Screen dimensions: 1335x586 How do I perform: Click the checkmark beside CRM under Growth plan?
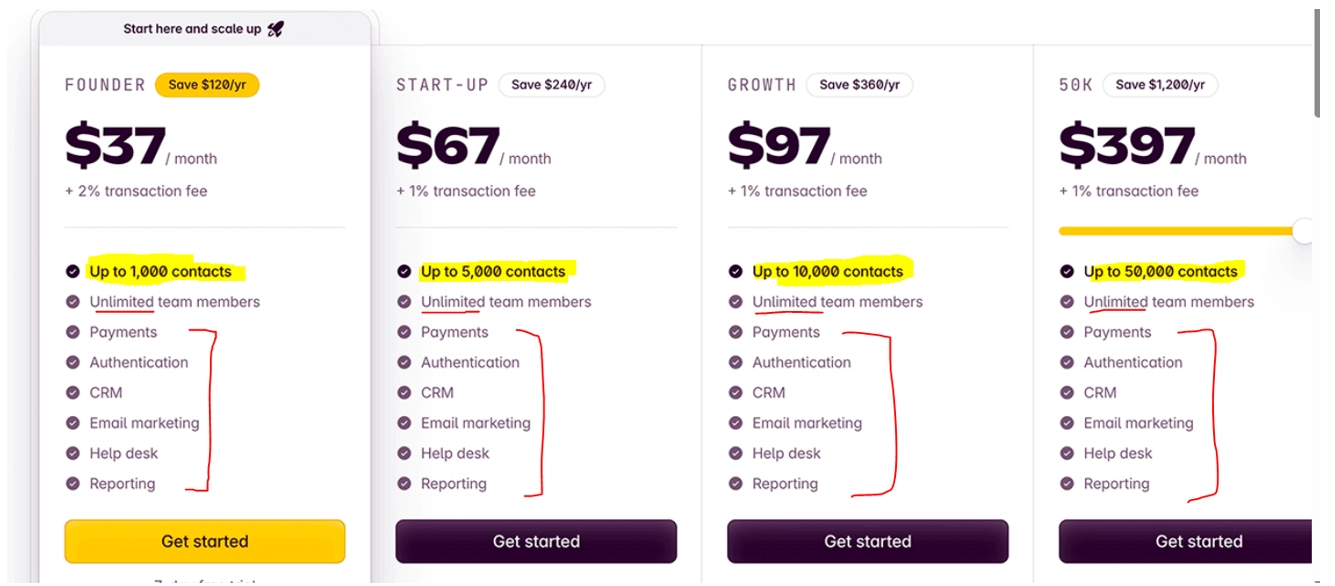(x=734, y=392)
